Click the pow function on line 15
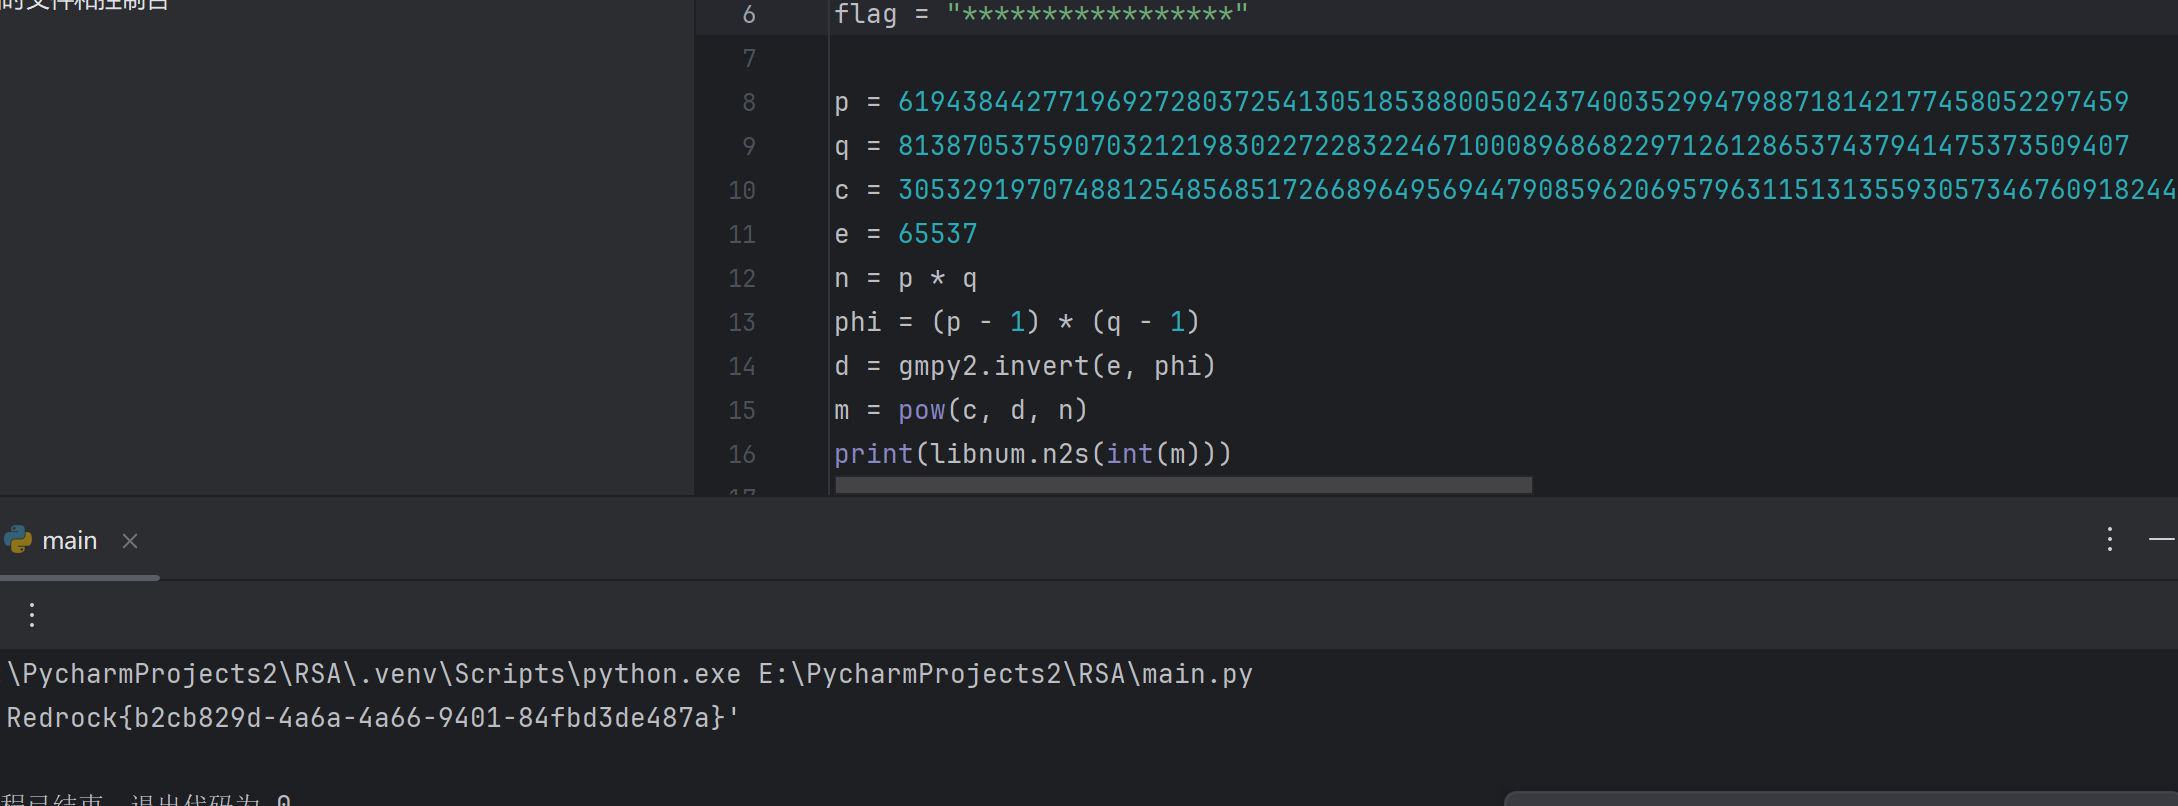Image resolution: width=2178 pixels, height=806 pixels. click(x=921, y=410)
